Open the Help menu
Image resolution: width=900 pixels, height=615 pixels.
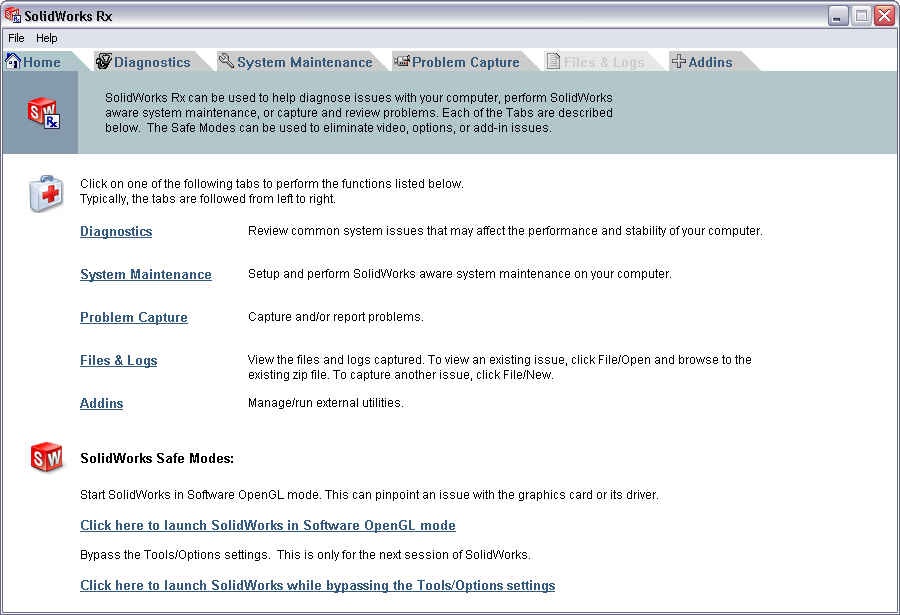pyautogui.click(x=46, y=38)
